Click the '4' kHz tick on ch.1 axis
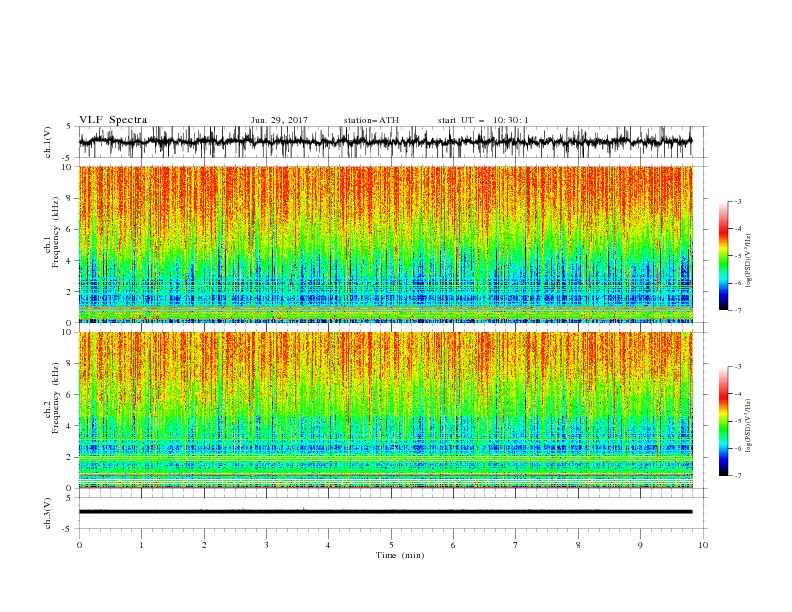 [70, 261]
